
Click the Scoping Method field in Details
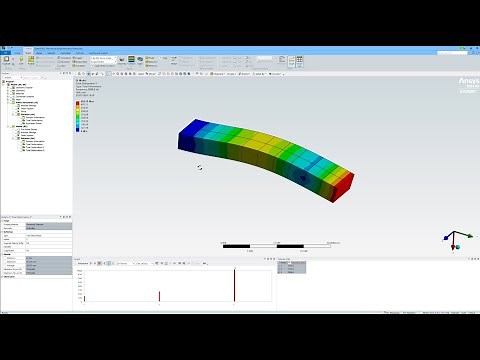click(49, 224)
